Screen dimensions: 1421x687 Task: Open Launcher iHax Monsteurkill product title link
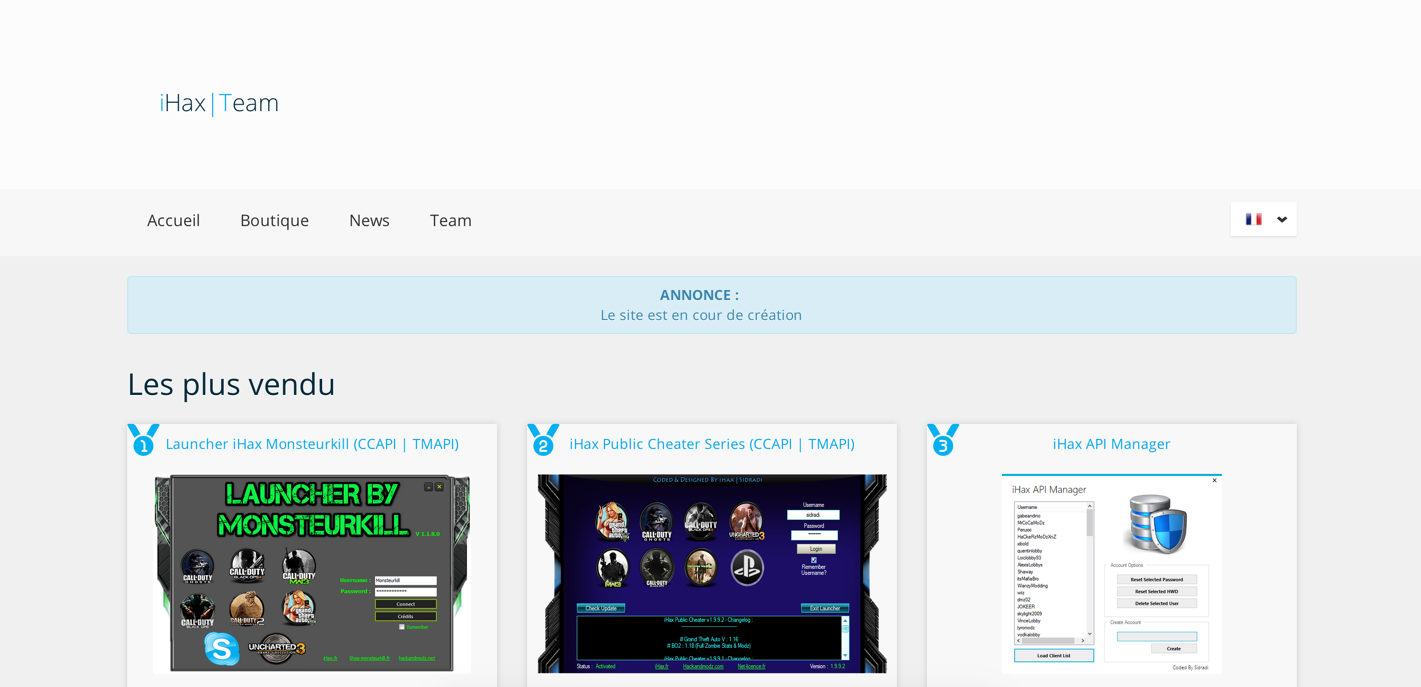tap(312, 444)
